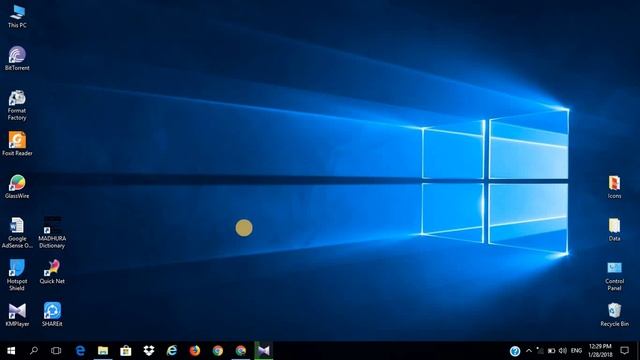Select the Data folder on desktop
Viewport: 640px width, 360px height.
coord(614,229)
